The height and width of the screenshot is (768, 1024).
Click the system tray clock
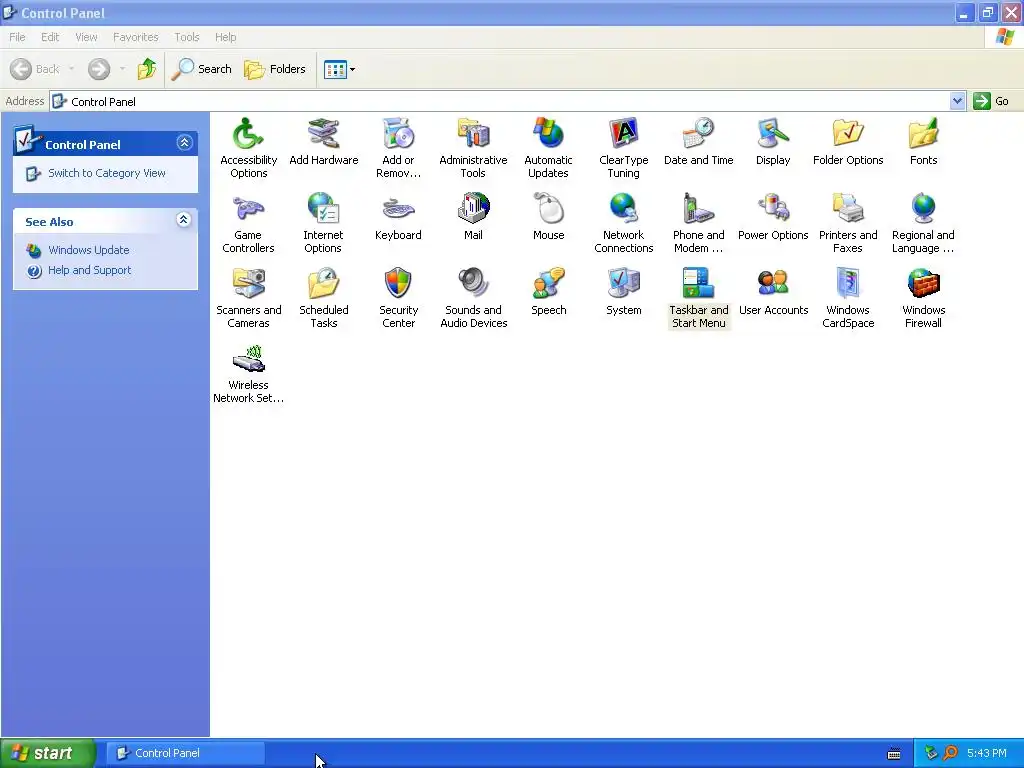point(986,753)
